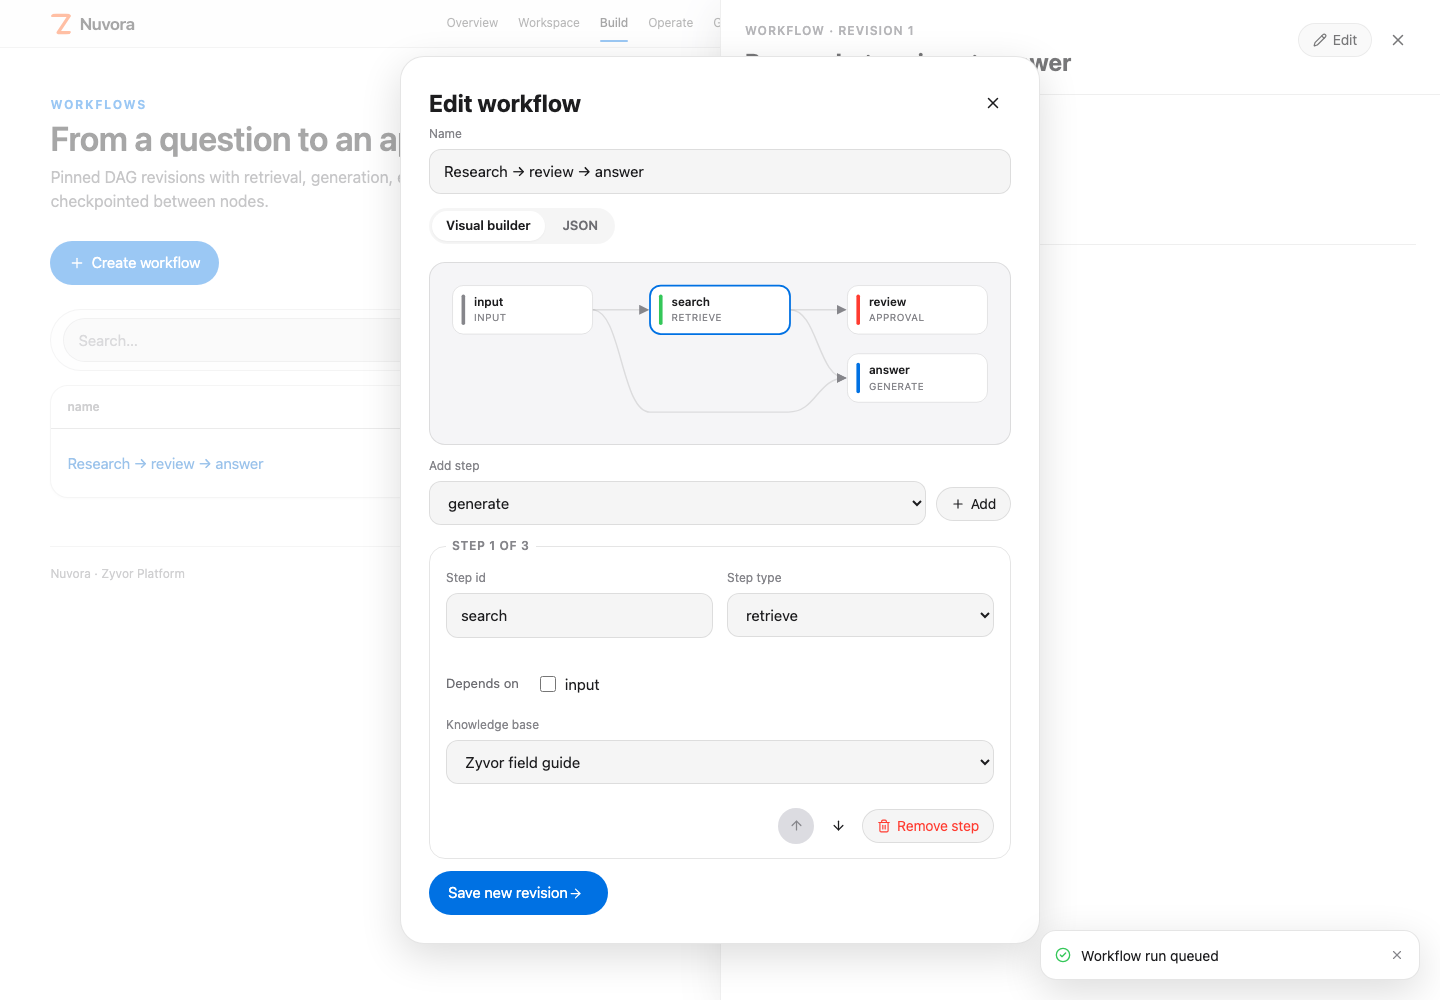Select the input node in the graph
1440x1000 pixels.
(x=522, y=310)
